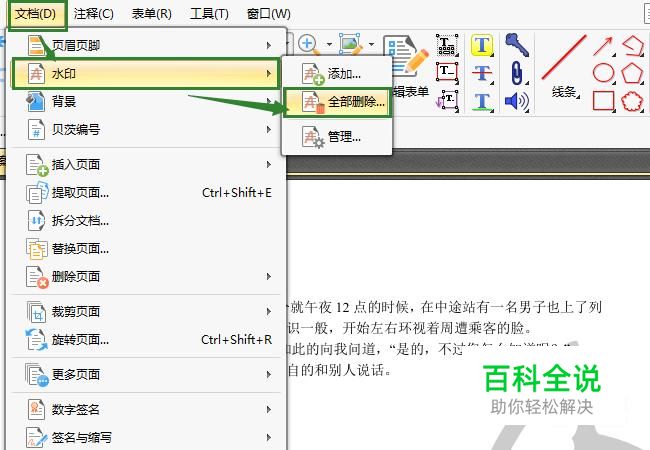Click the 旋转页面 rotate icon
Image resolution: width=650 pixels, height=450 pixels.
(x=36, y=340)
